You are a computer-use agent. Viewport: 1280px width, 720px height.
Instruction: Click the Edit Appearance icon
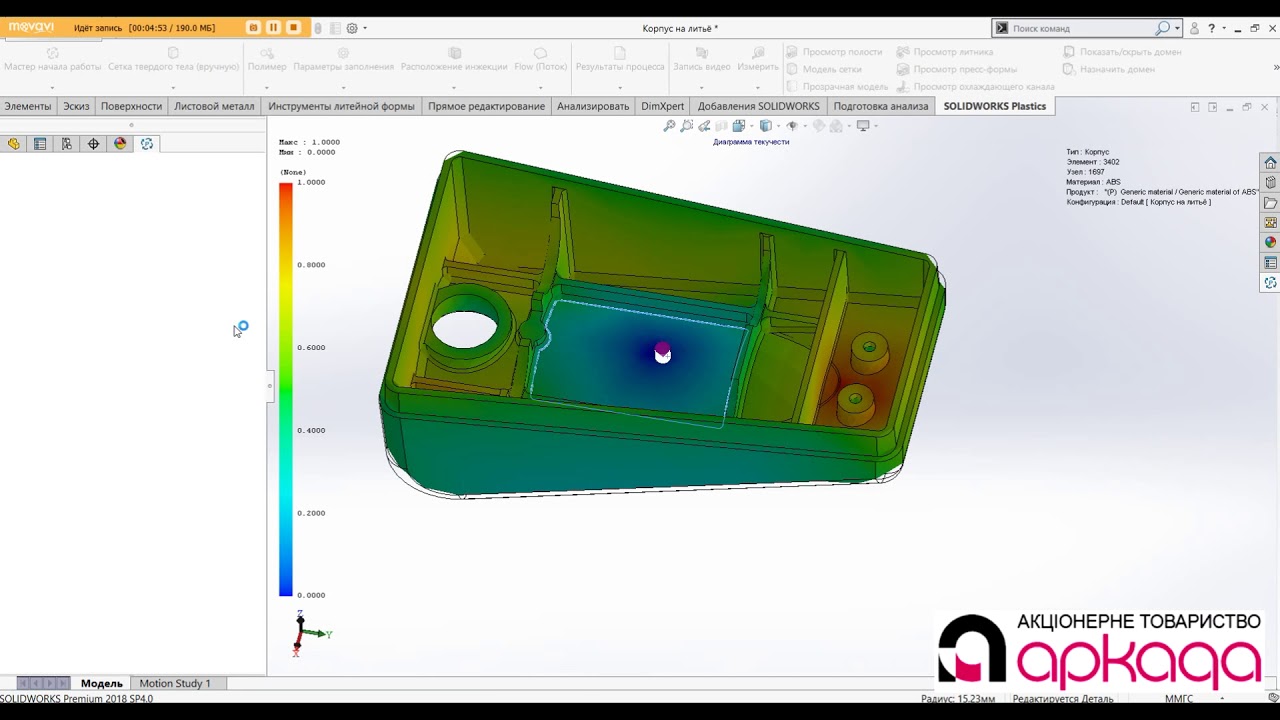(818, 126)
